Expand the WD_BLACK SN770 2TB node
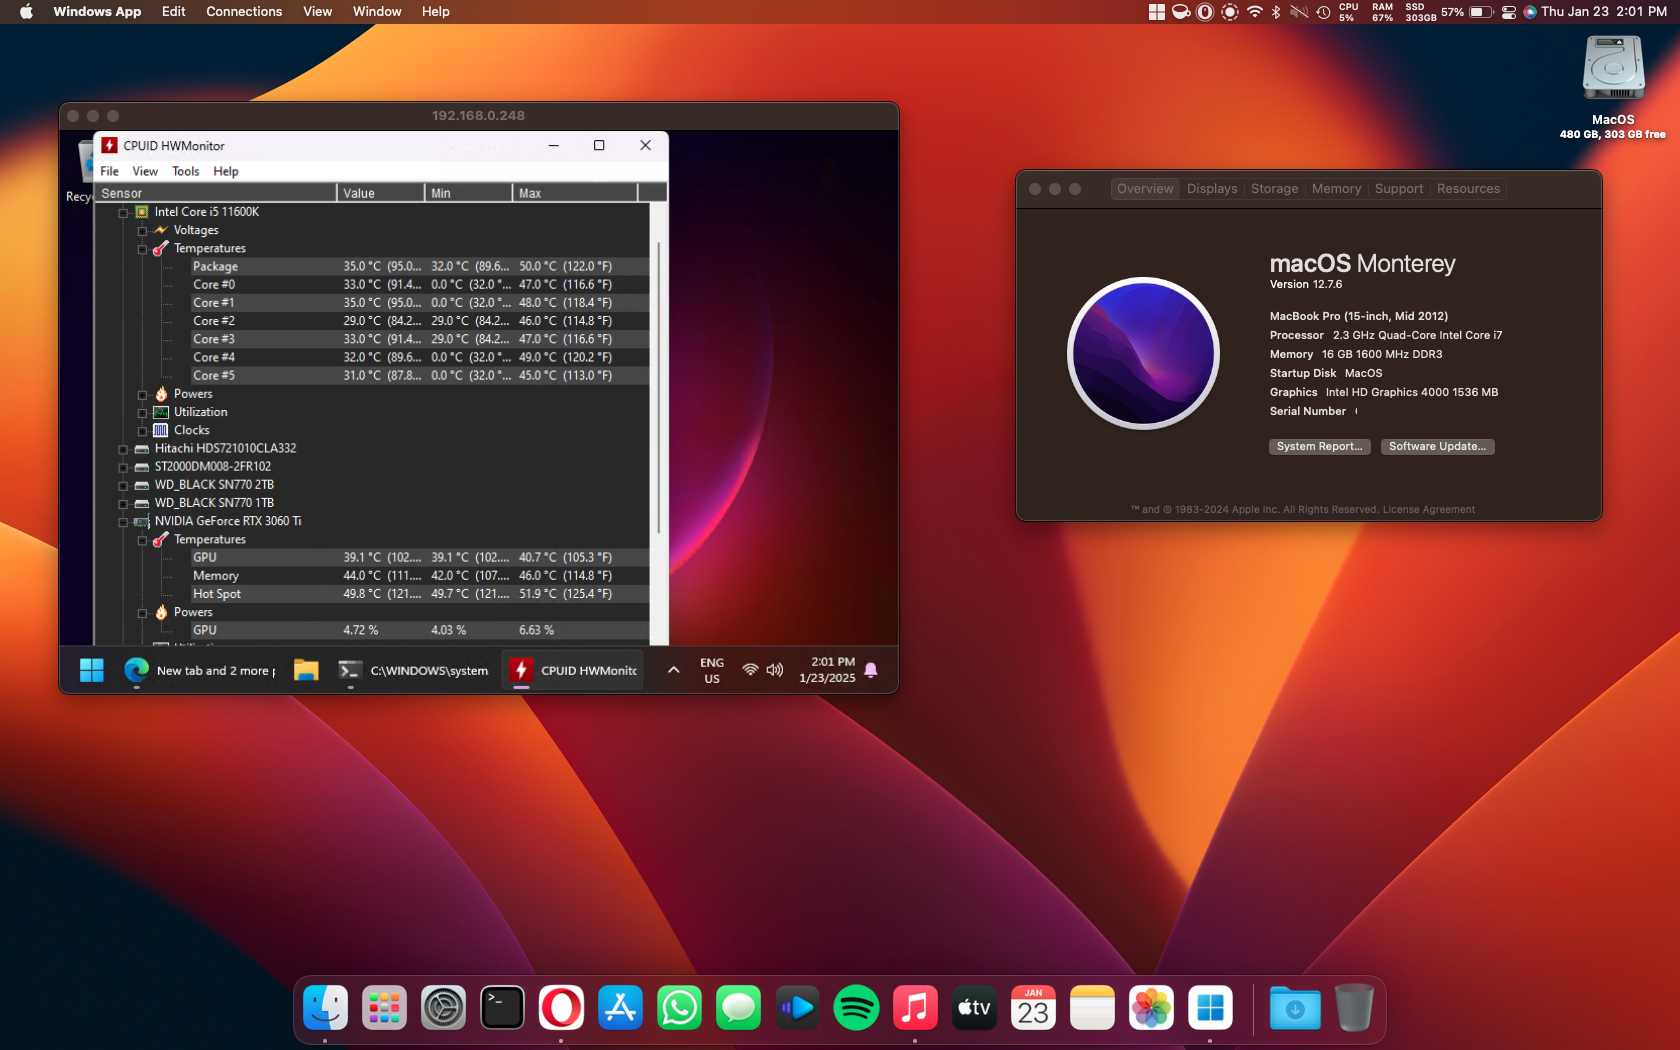This screenshot has height=1050, width=1680. (x=124, y=485)
